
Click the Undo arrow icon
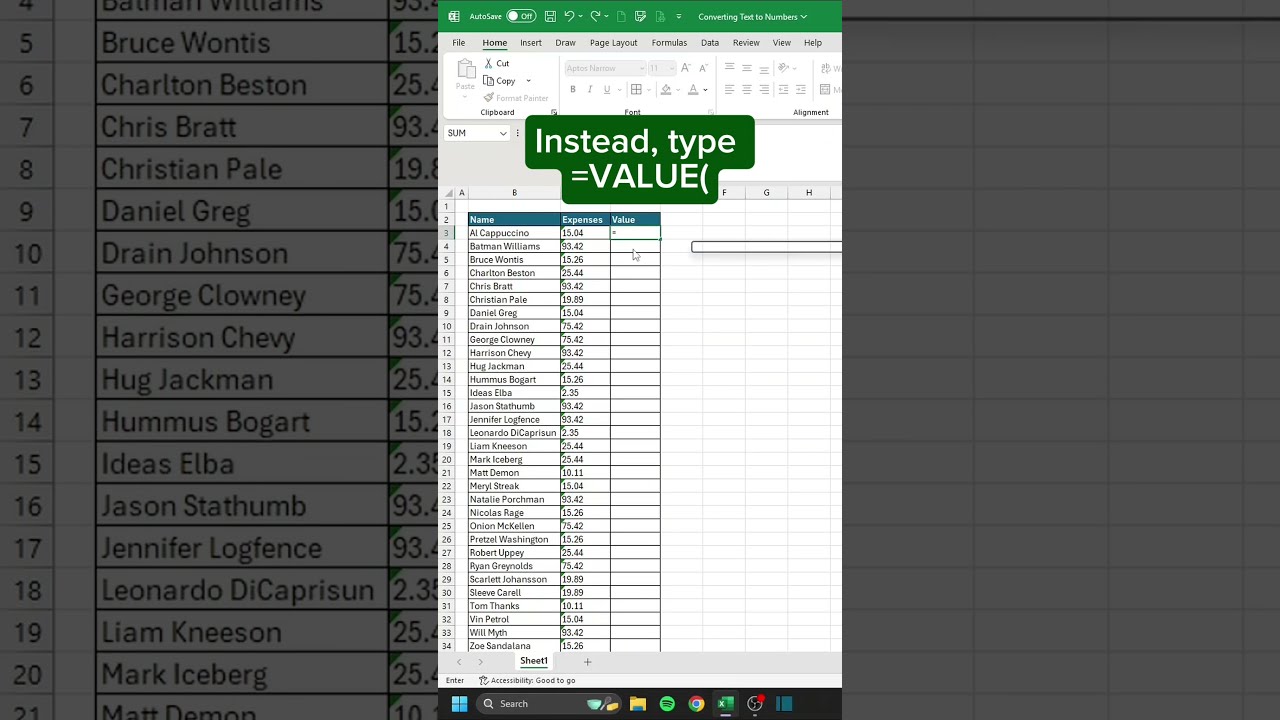569,16
